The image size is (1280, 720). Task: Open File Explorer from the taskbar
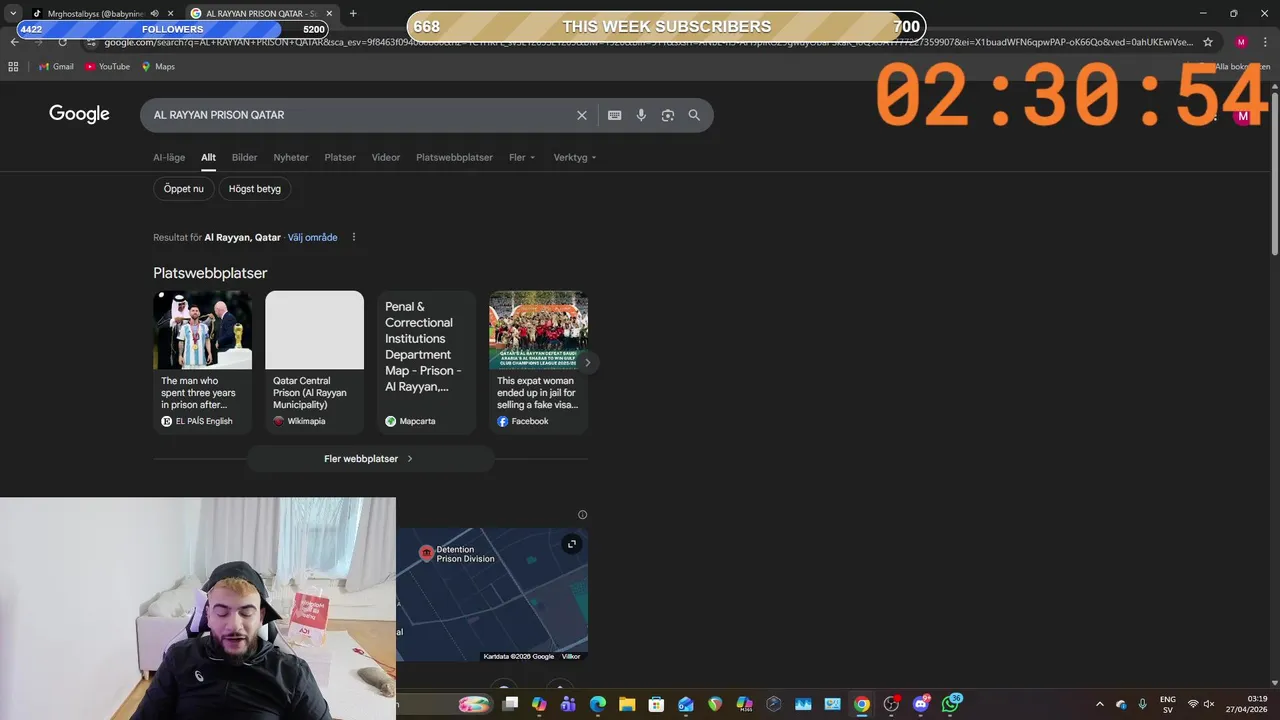(627, 704)
